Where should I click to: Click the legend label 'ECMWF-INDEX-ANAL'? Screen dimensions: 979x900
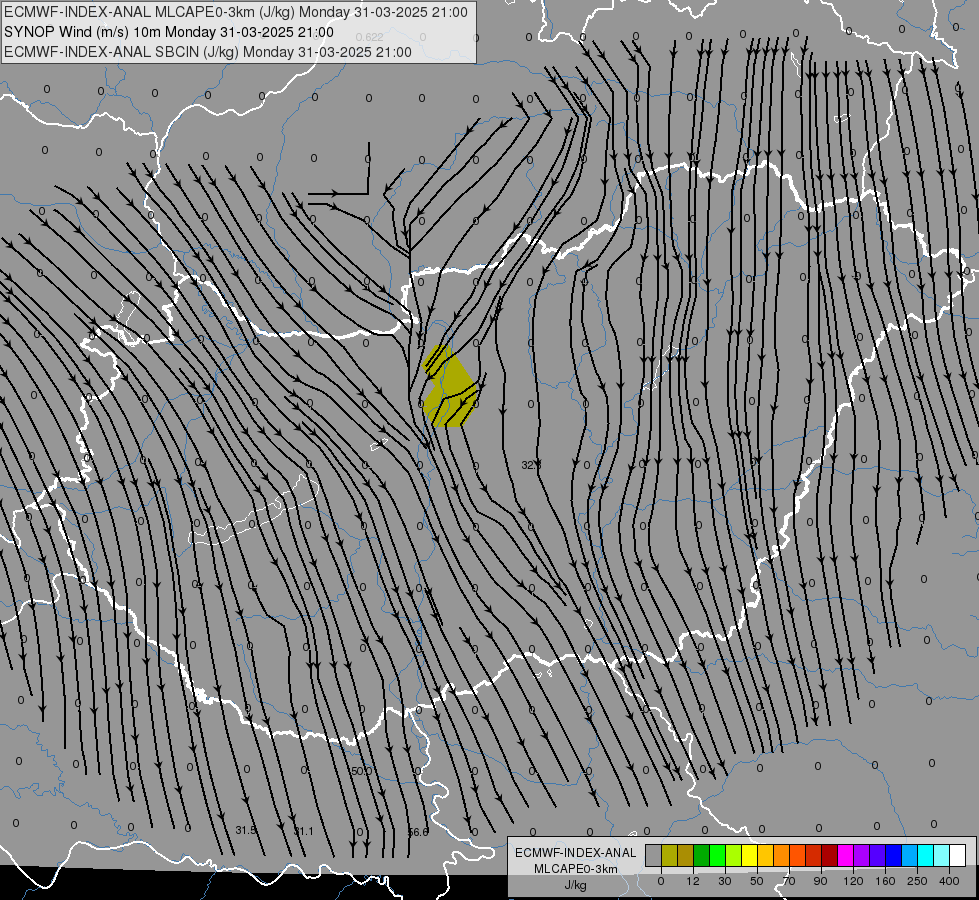coord(575,853)
